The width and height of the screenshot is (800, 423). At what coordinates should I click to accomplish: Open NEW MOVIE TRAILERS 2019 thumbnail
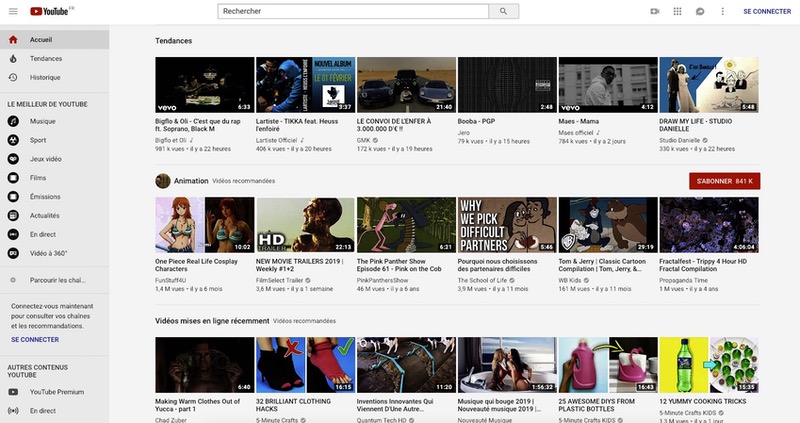305,225
